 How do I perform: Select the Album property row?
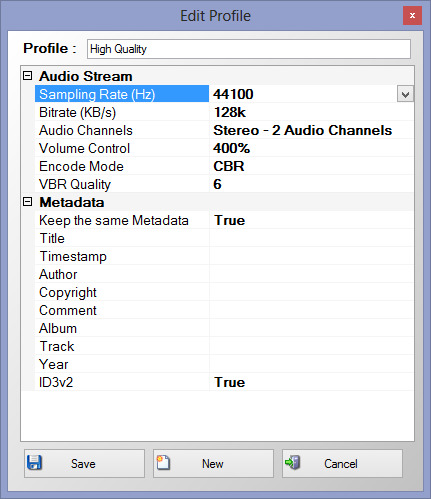(x=224, y=328)
